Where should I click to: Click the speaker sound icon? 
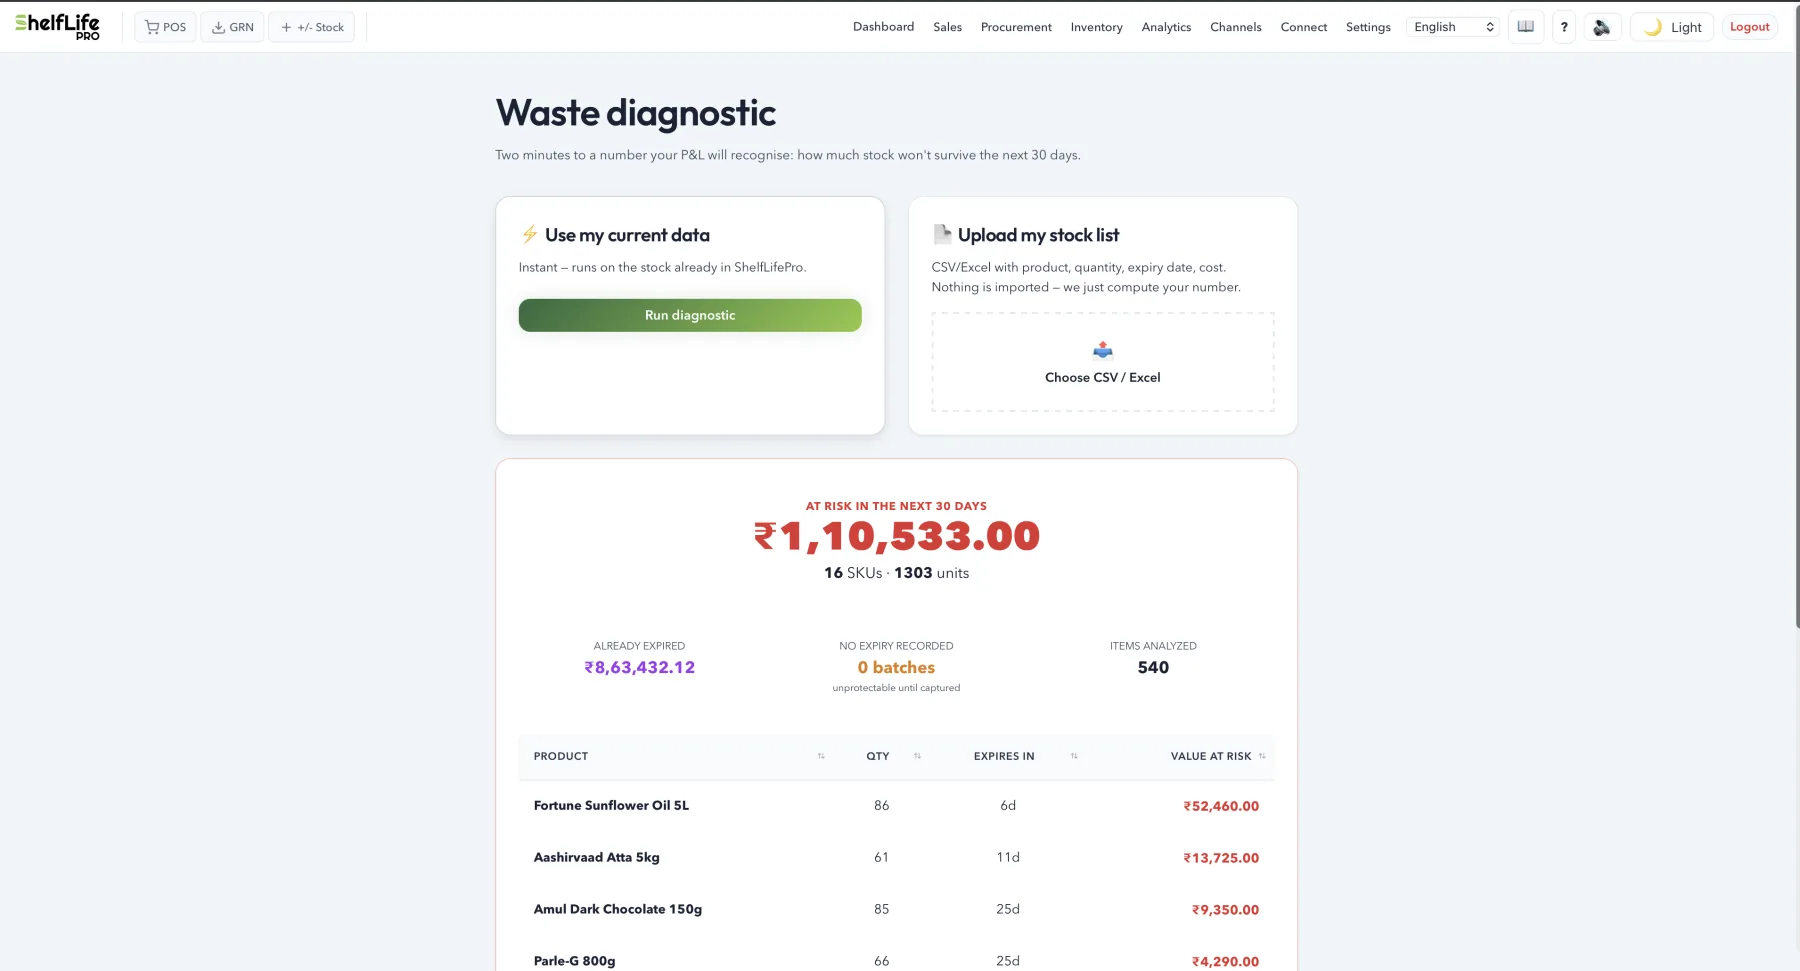pos(1602,27)
